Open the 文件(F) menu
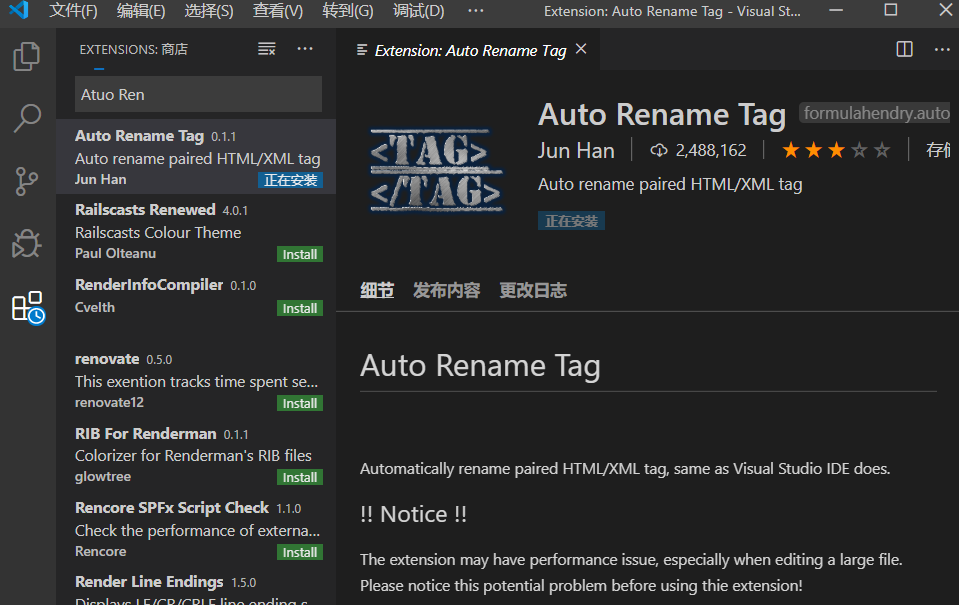 coord(73,11)
